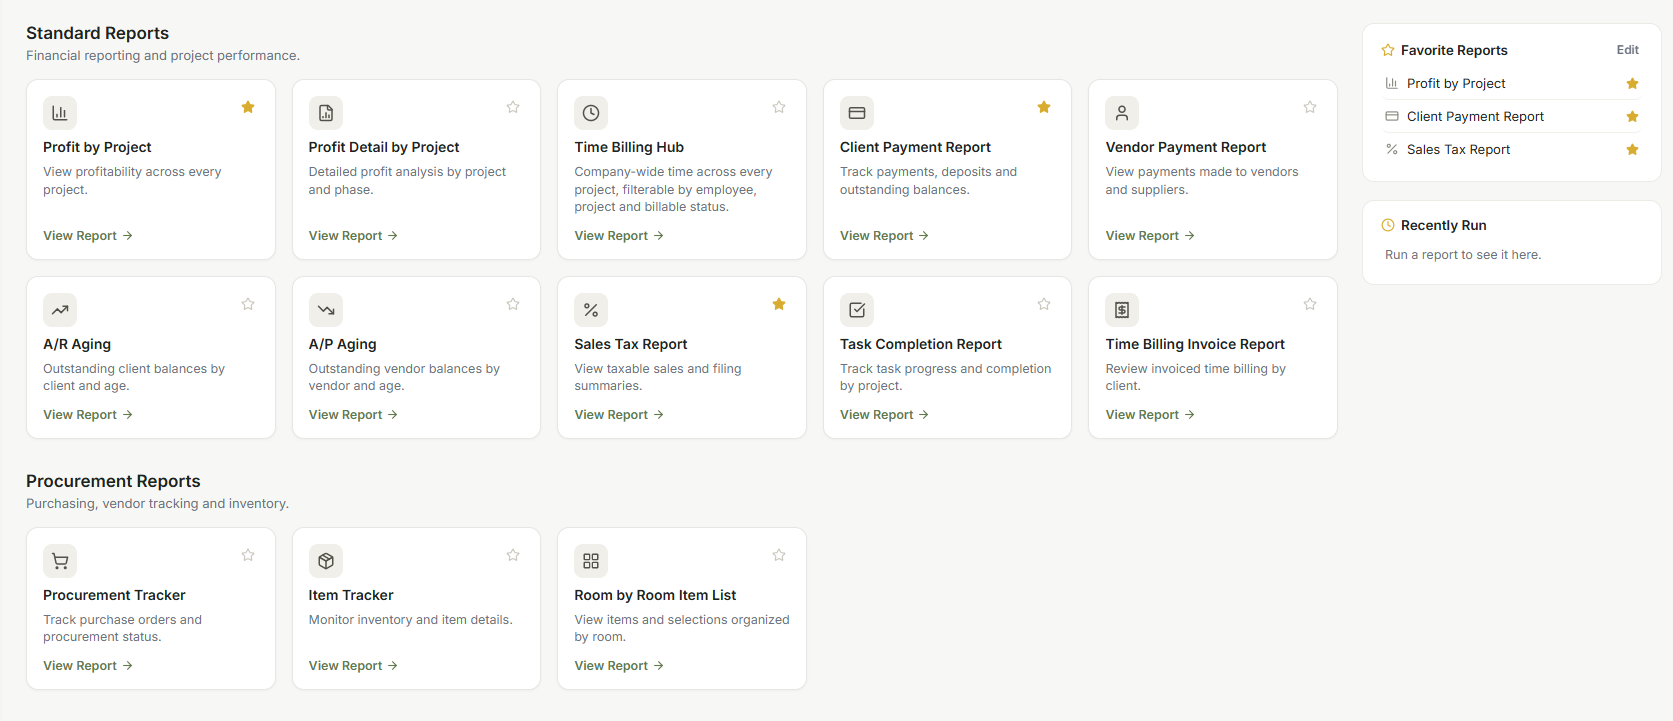Favorite the Room by Room Item List card
The image size is (1673, 721).
pyautogui.click(x=779, y=555)
